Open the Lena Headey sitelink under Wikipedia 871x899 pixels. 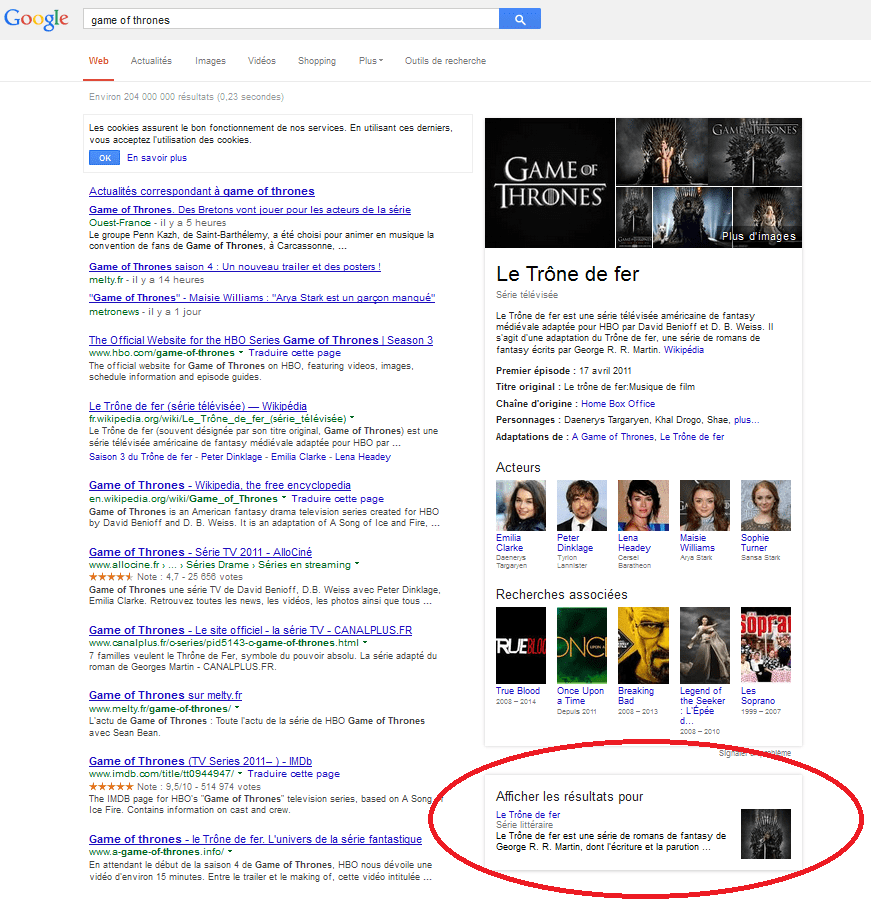363,457
